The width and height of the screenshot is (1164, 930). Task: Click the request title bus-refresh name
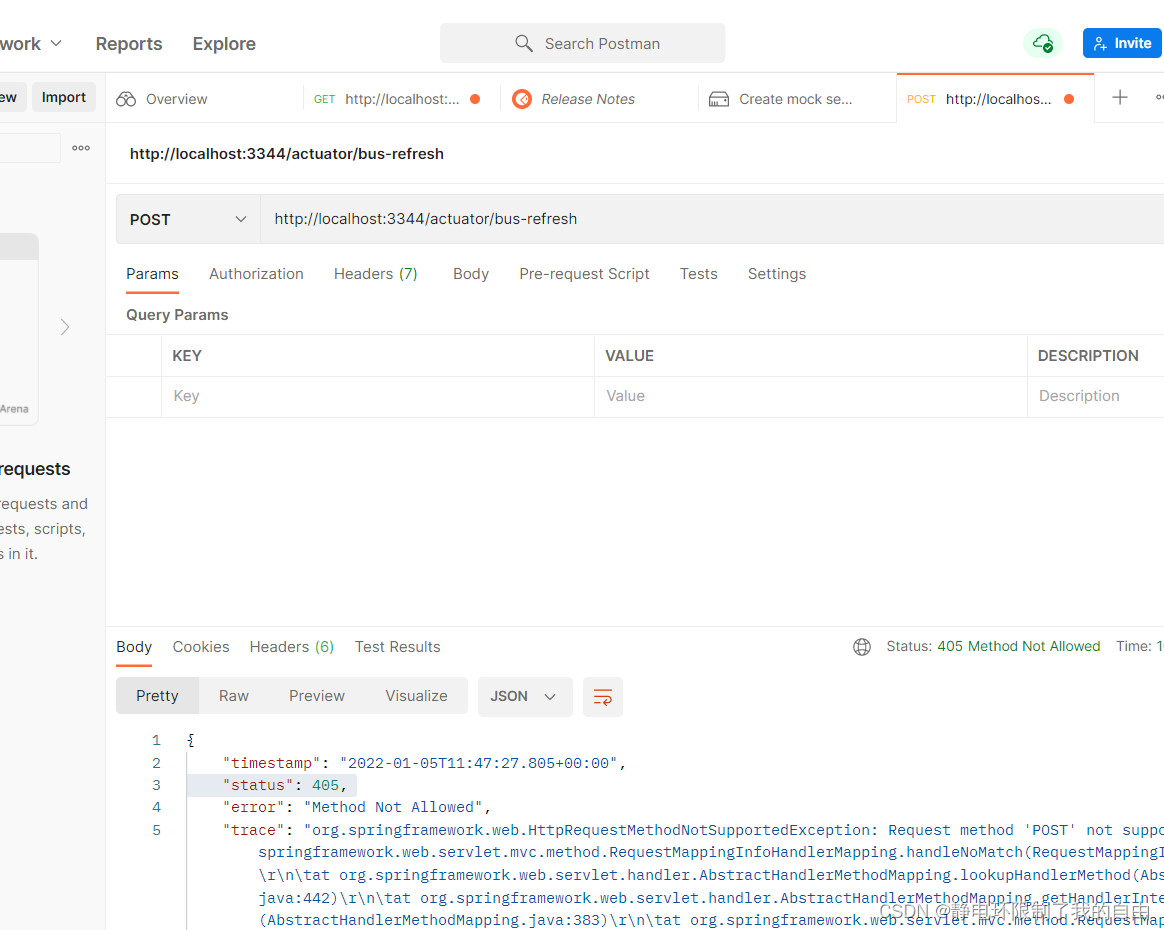[x=287, y=154]
